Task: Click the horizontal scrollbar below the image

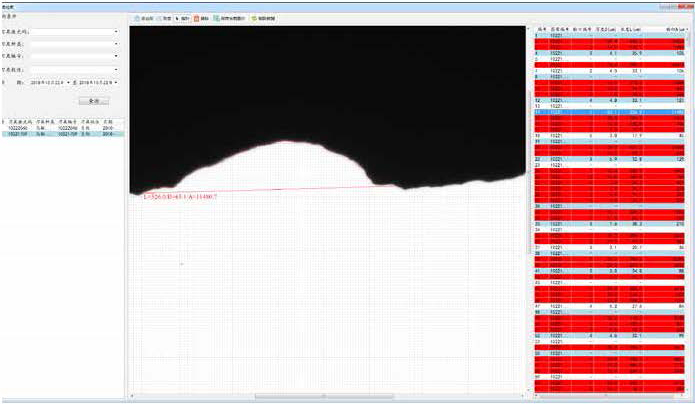Action: 300,397
